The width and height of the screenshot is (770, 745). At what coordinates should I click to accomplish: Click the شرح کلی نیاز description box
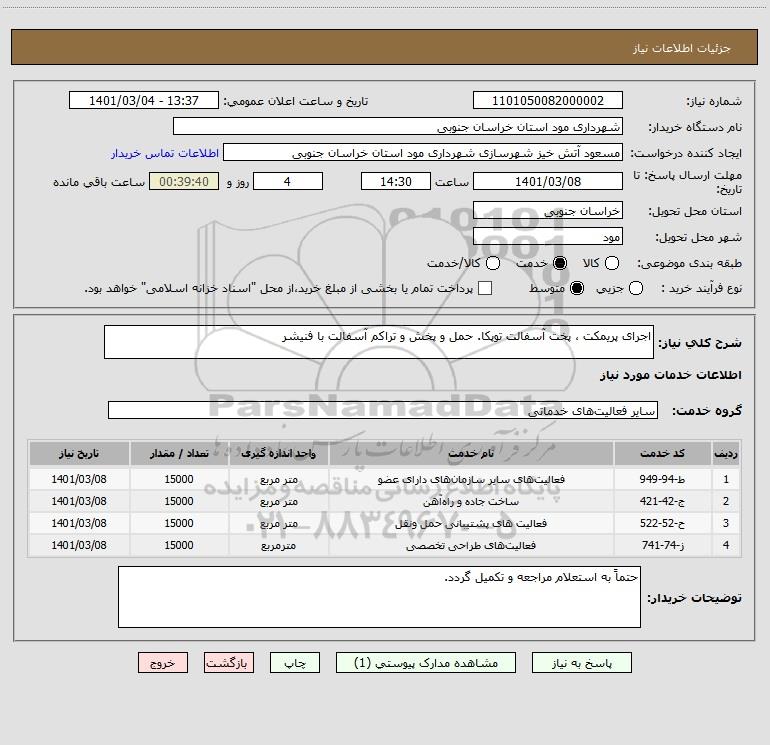(x=379, y=342)
